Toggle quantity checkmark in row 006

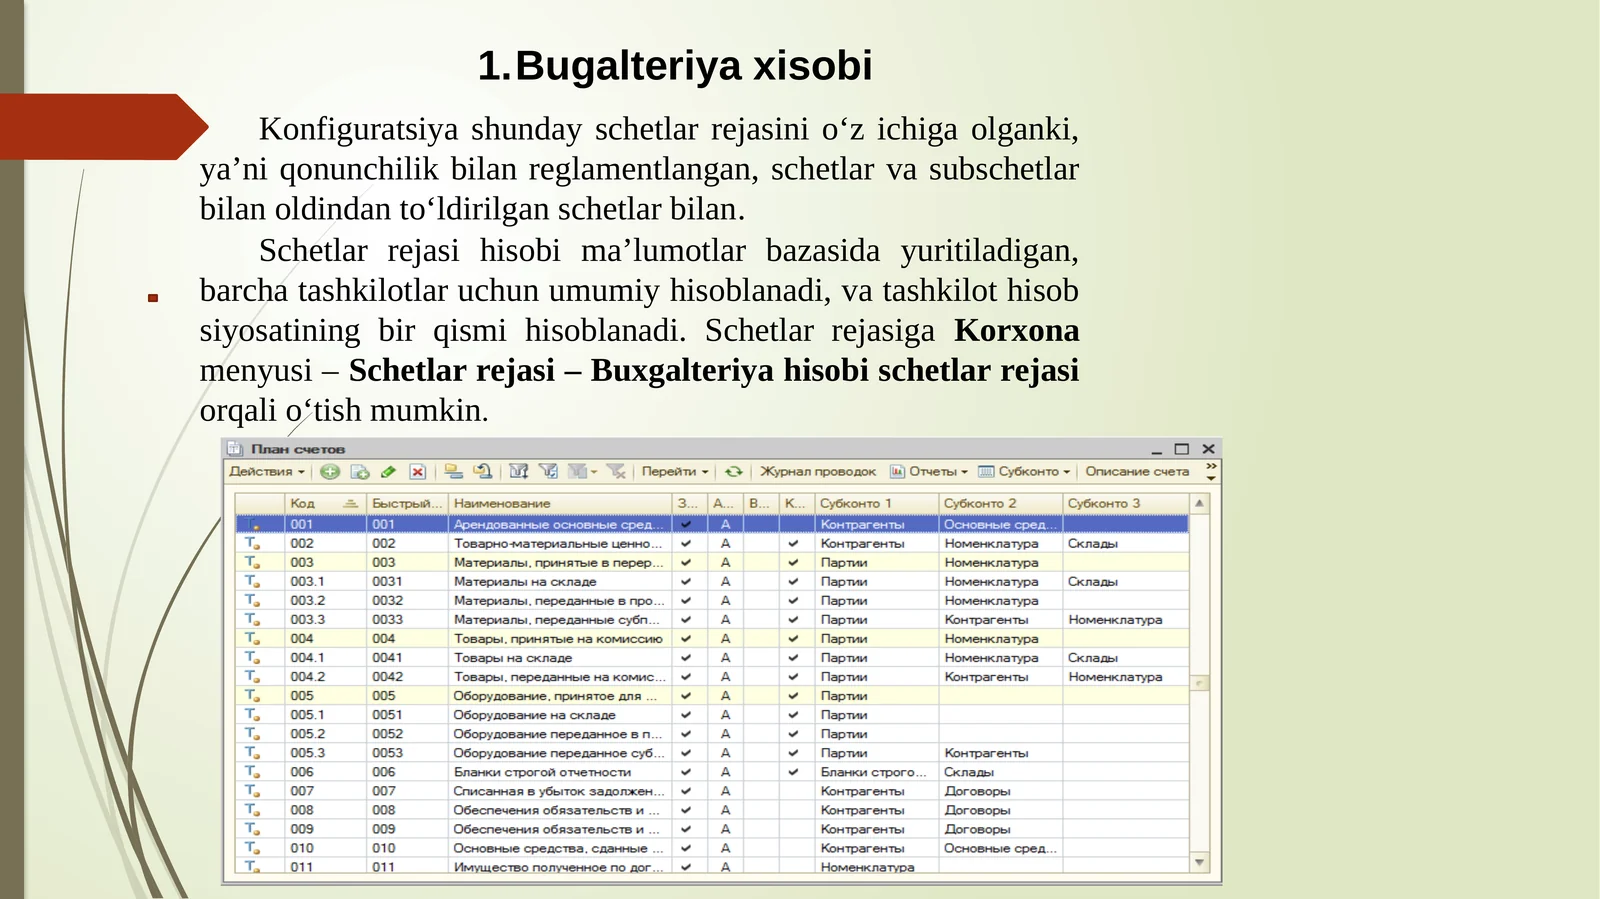coord(793,771)
